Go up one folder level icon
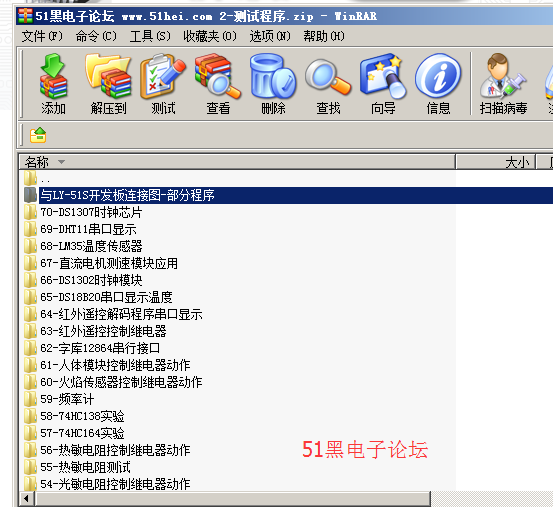The width and height of the screenshot is (553, 507). coord(38,135)
